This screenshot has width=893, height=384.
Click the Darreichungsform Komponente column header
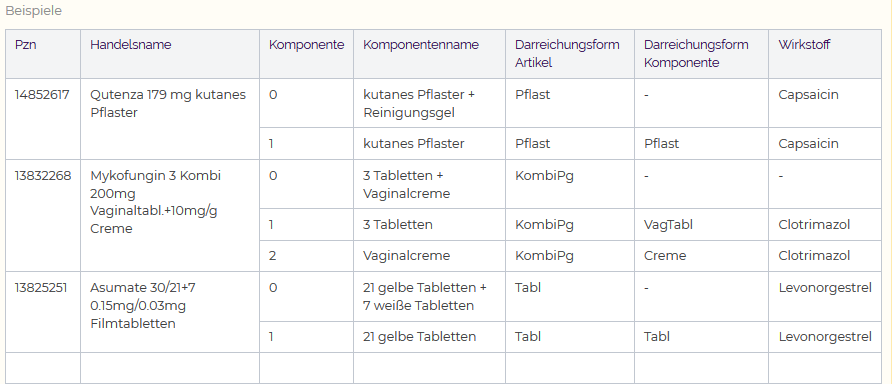702,54
